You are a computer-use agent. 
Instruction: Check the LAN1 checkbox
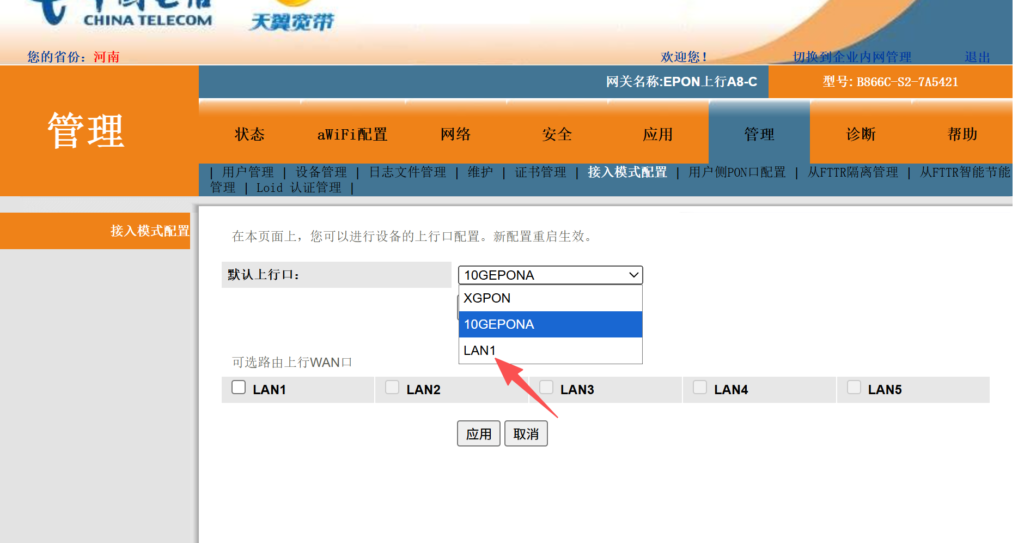point(239,388)
